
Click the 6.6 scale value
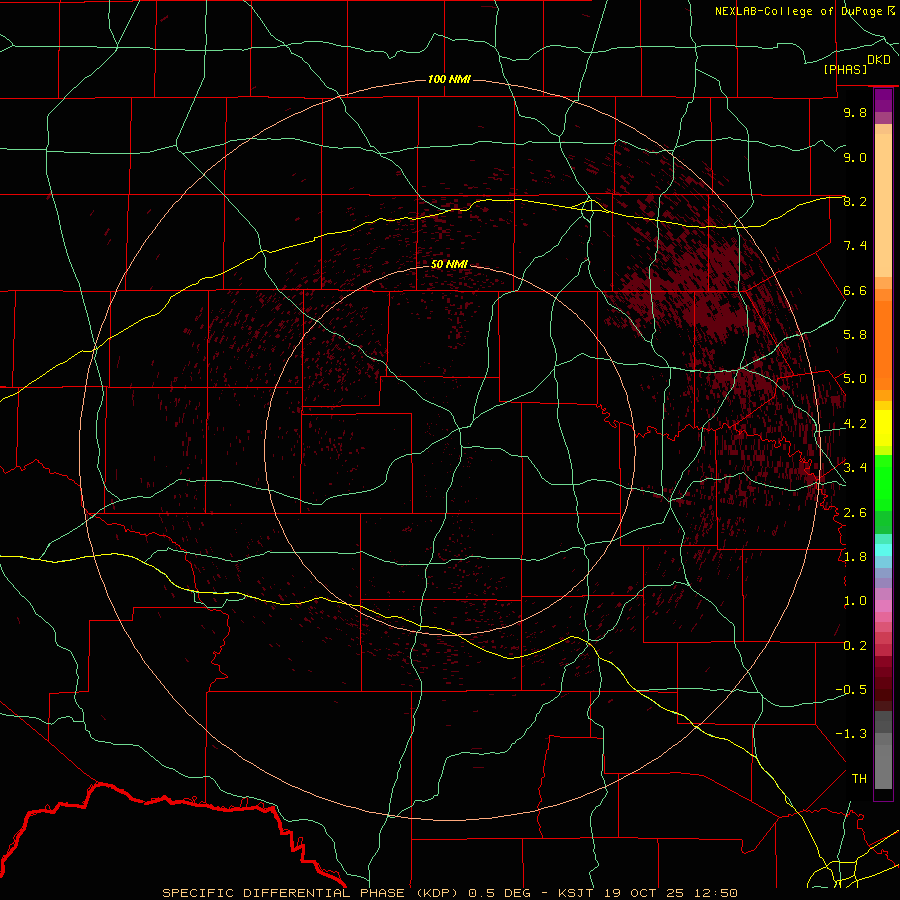point(855,290)
